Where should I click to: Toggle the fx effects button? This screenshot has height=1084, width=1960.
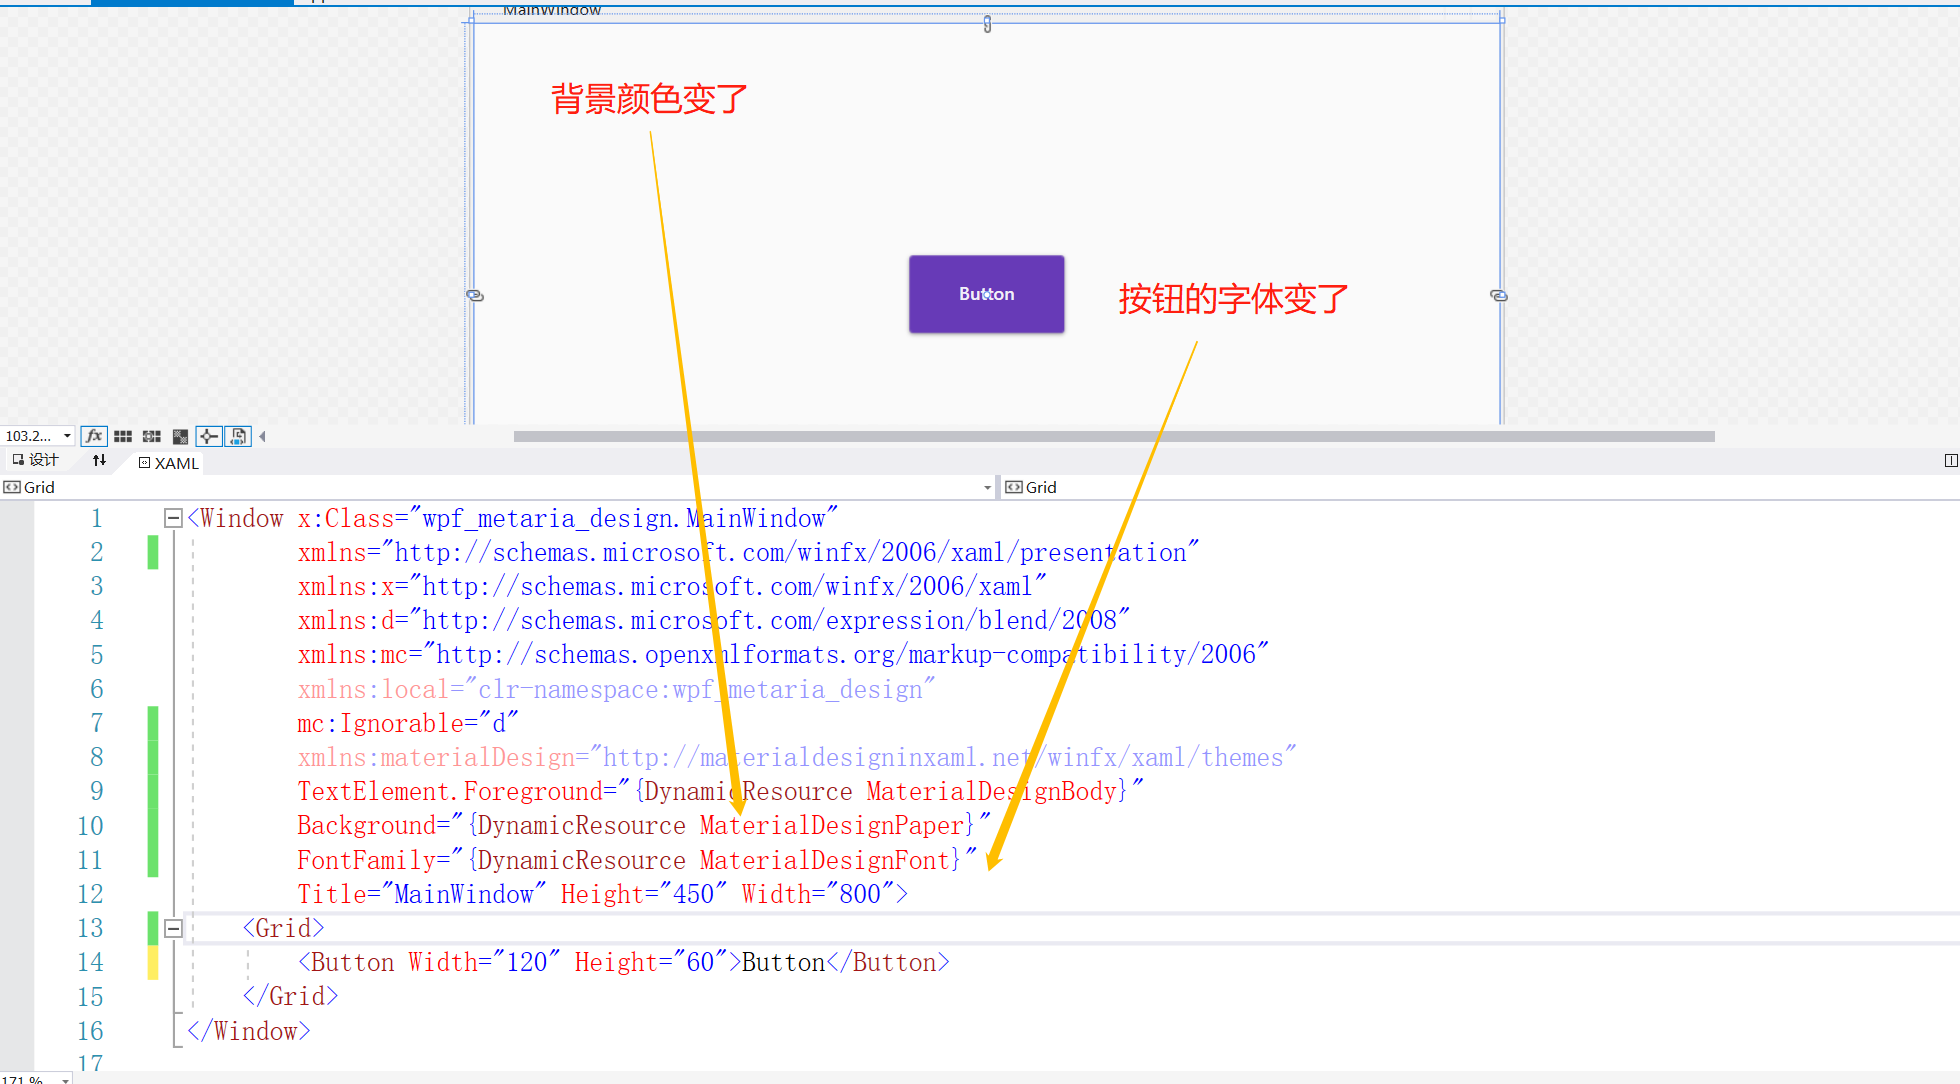94,436
